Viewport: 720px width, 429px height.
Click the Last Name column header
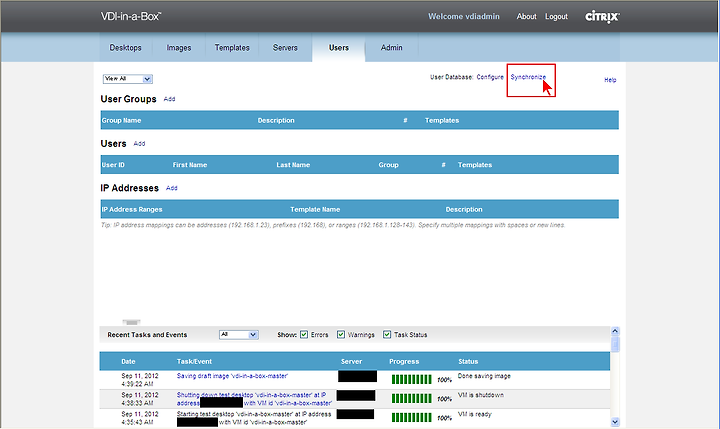(x=293, y=165)
